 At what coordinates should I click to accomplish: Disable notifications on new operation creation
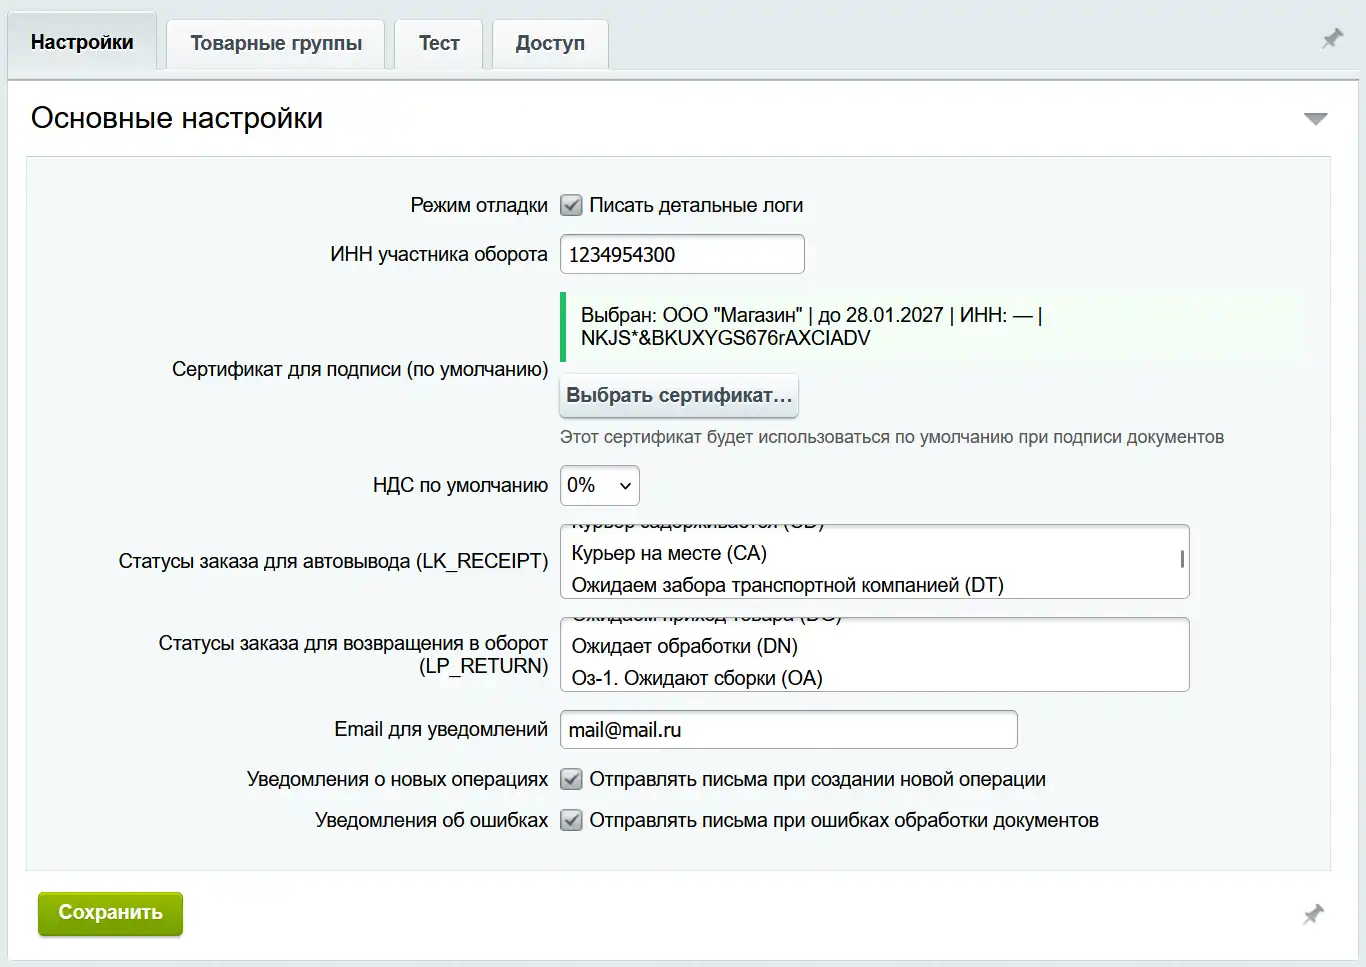(571, 779)
